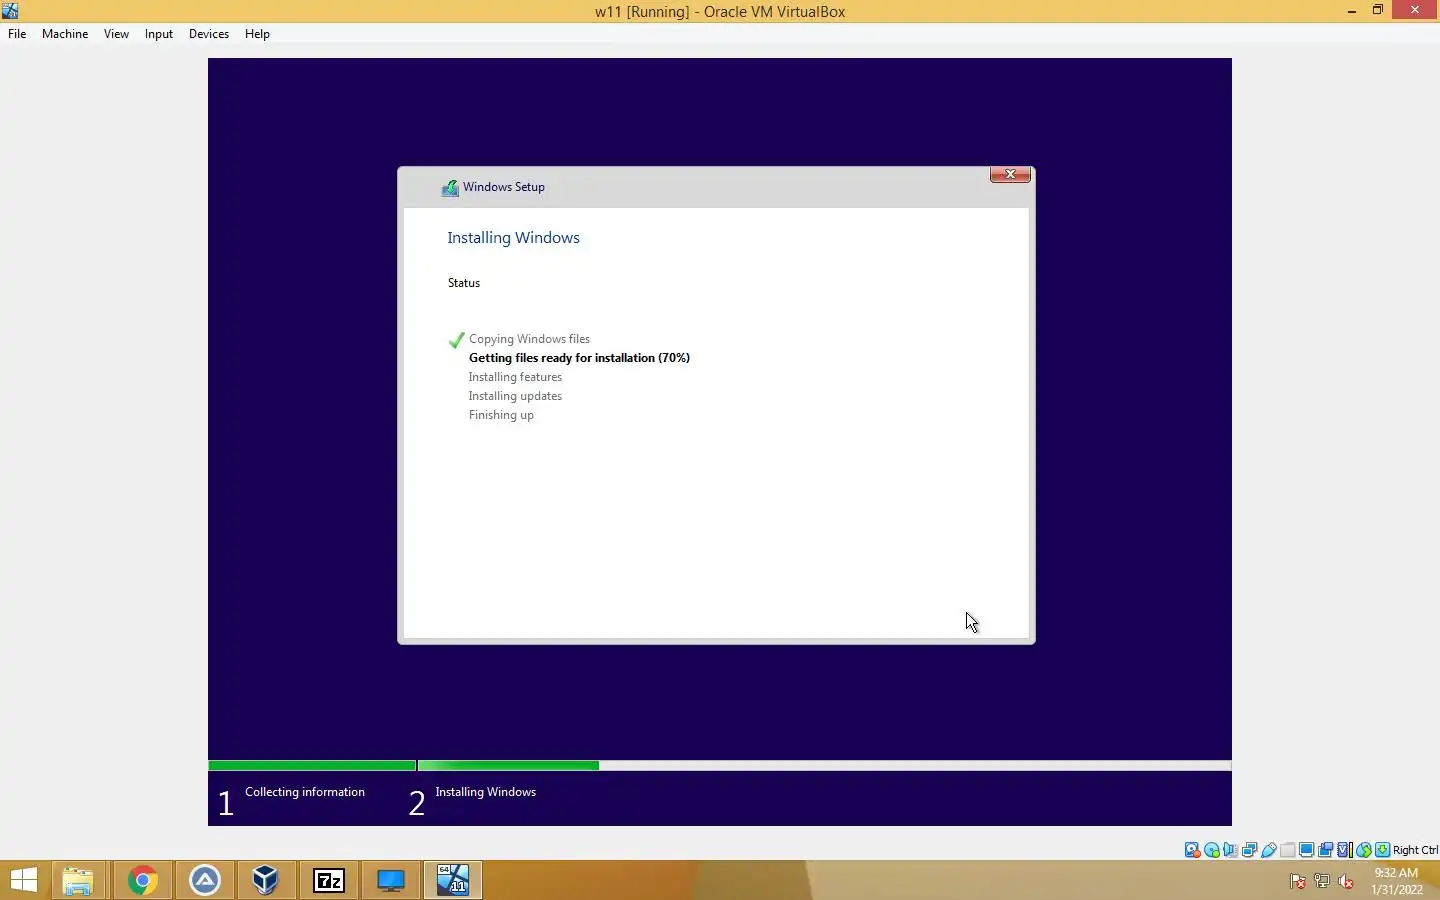This screenshot has width=1440, height=900.
Task: Click the Action Center flag tray icon
Action: click(x=1298, y=882)
